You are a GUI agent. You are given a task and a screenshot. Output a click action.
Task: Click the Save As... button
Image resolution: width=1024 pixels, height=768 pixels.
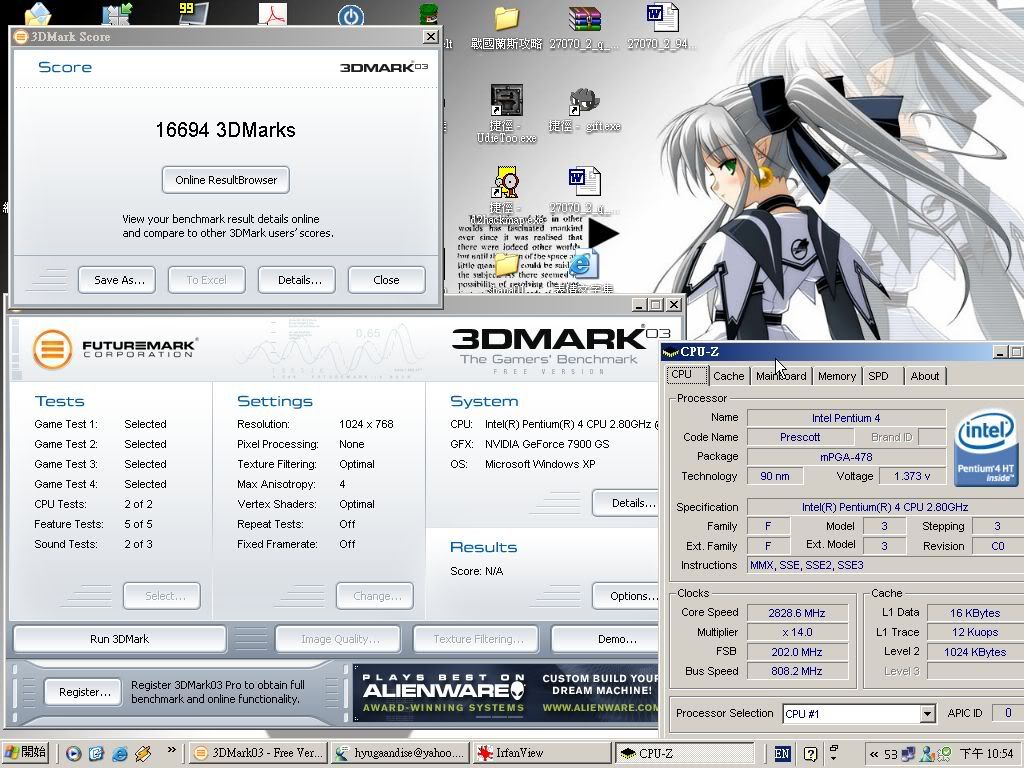point(119,280)
